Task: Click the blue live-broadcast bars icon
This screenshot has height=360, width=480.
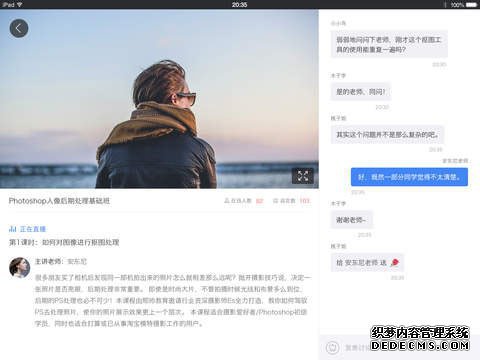Action: coord(13,229)
